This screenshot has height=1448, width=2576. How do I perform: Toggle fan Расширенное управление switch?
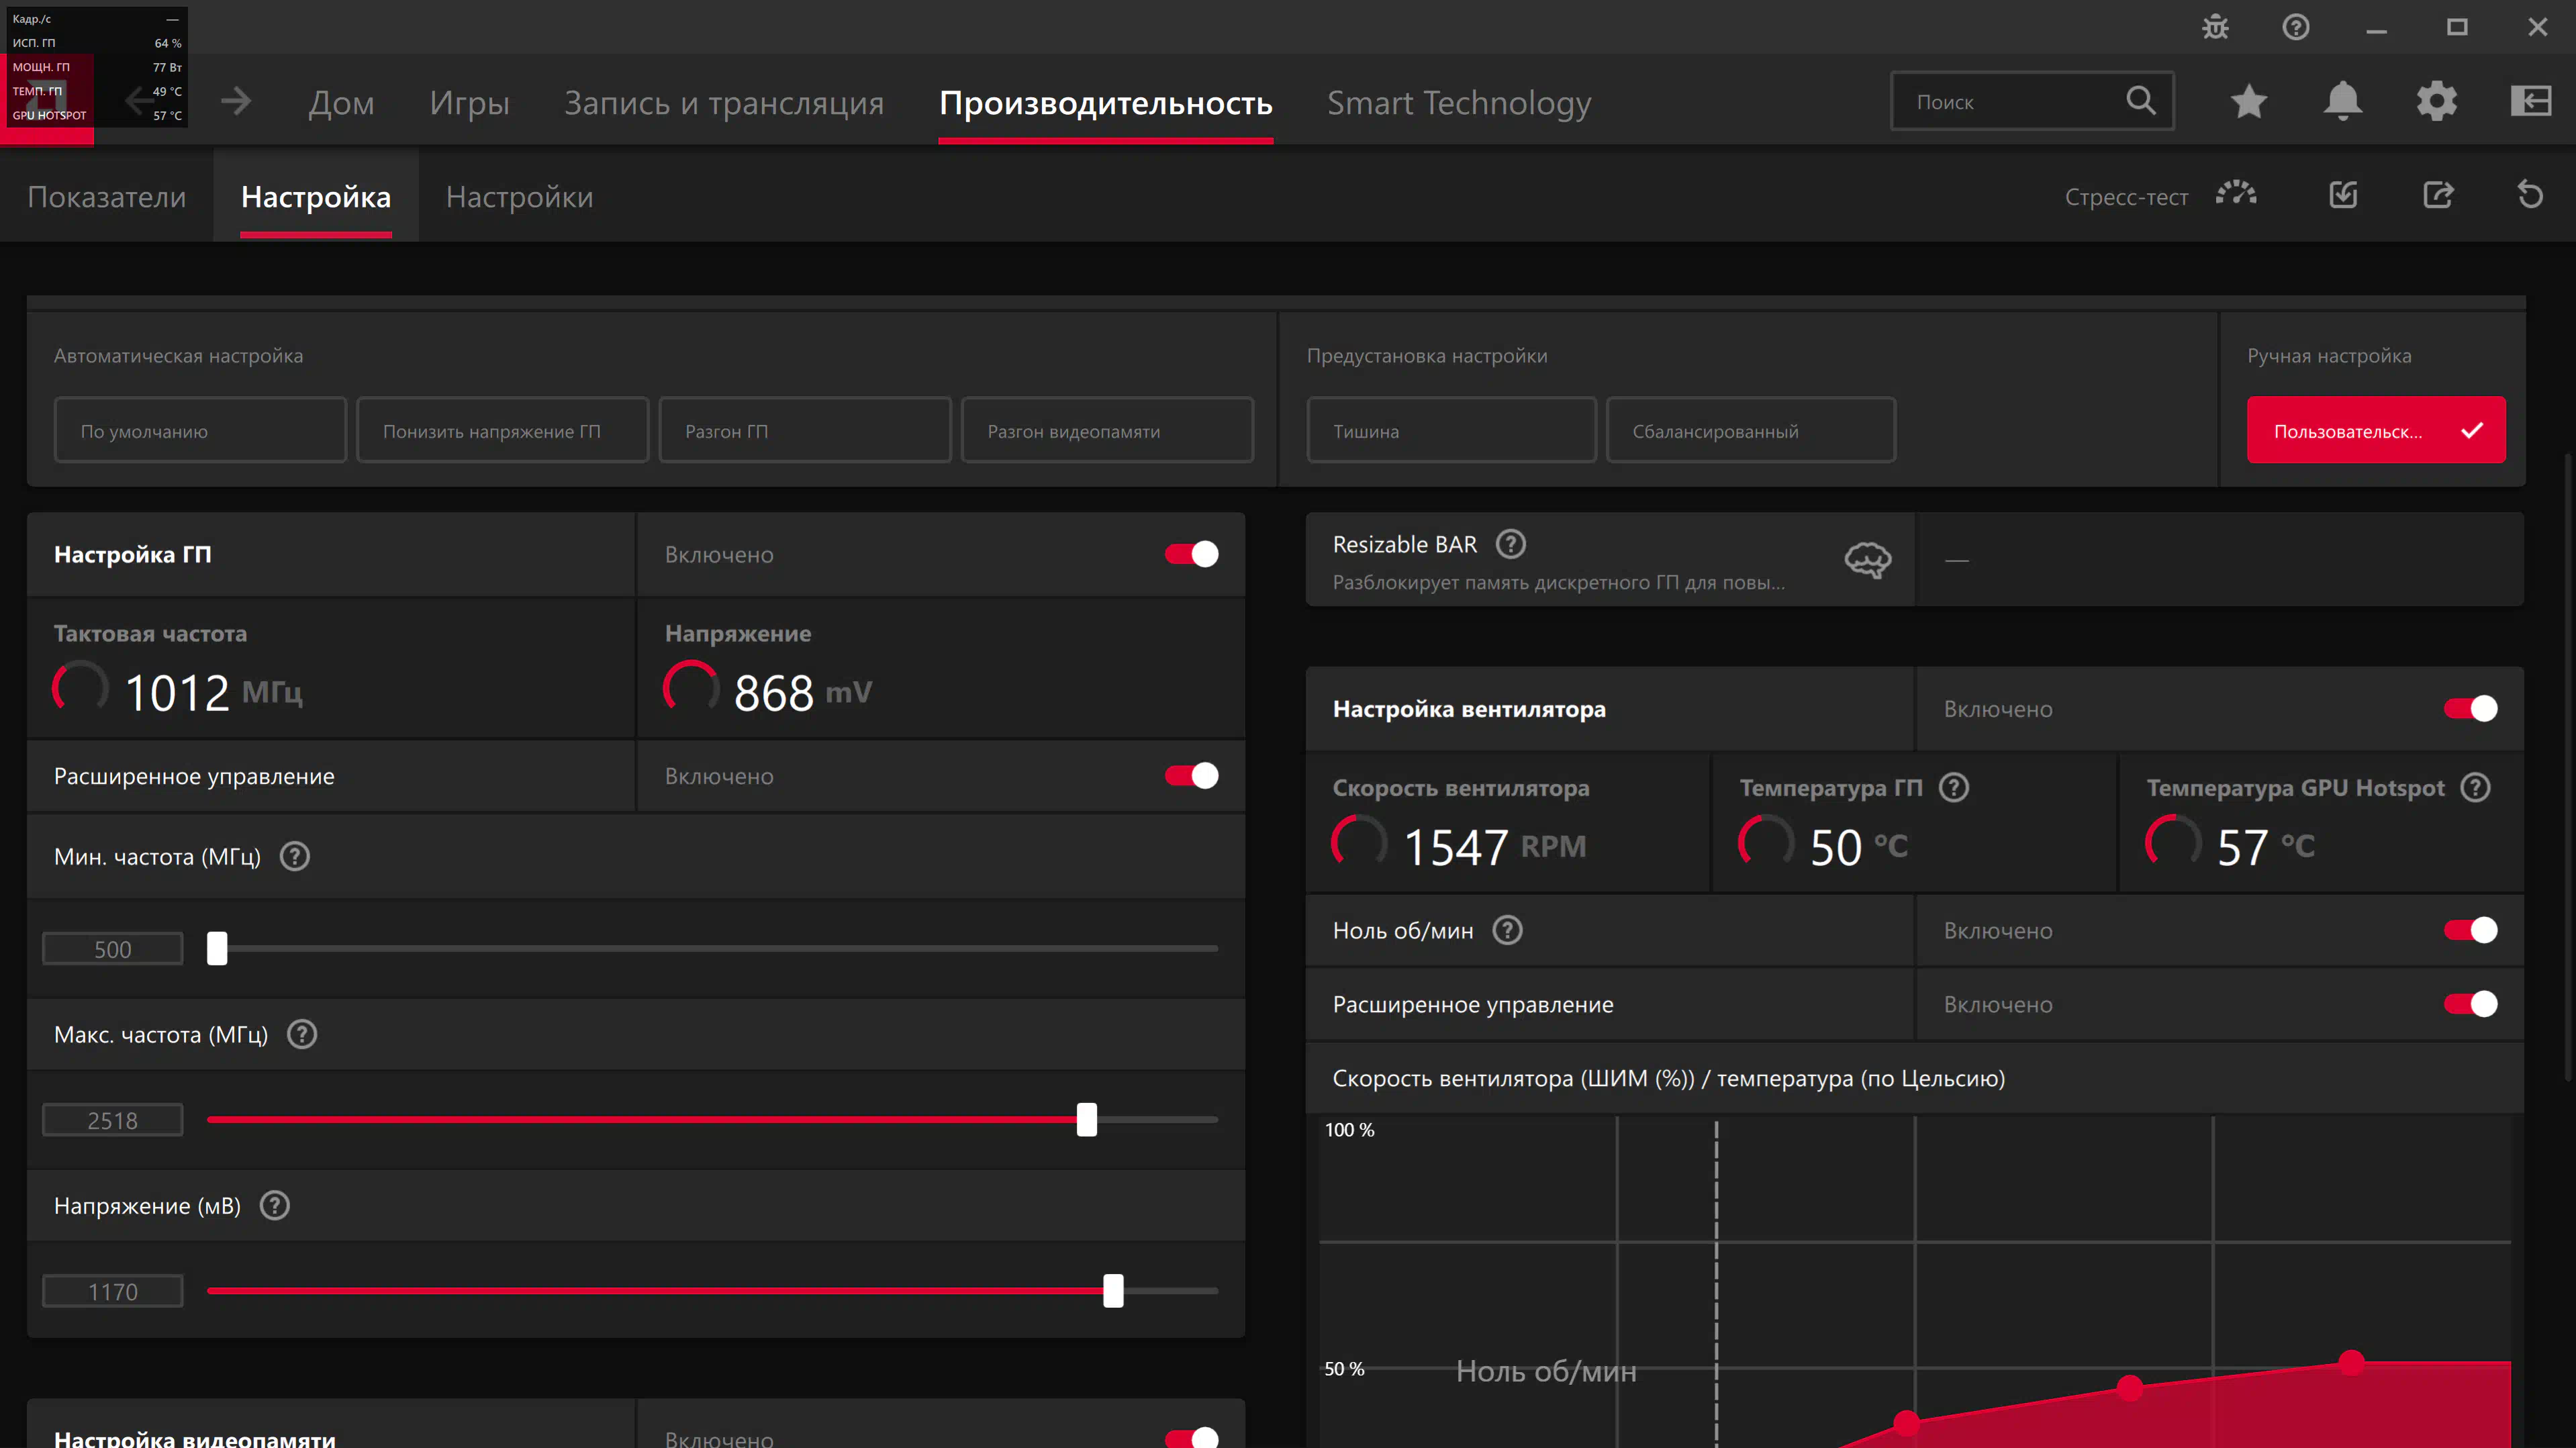(2470, 1004)
